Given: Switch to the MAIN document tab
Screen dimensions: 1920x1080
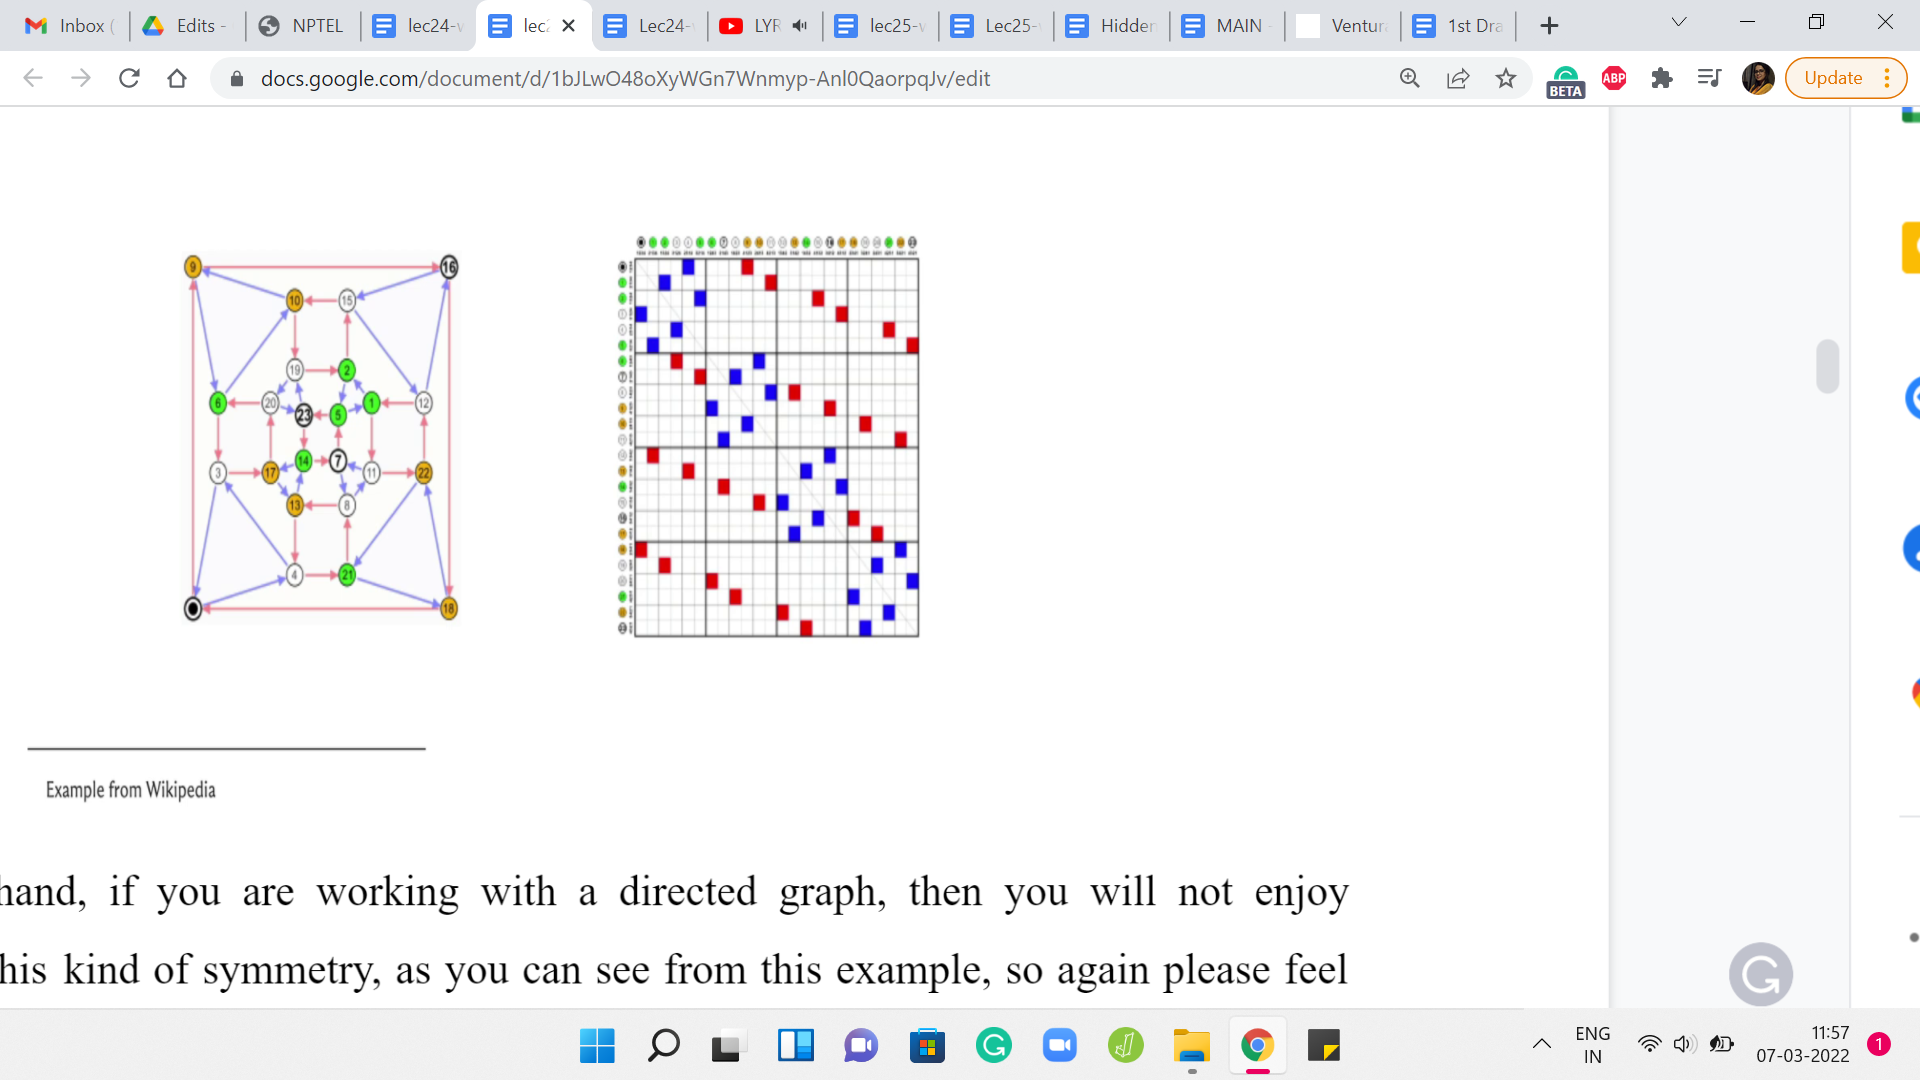Looking at the screenshot, I should 1227,26.
